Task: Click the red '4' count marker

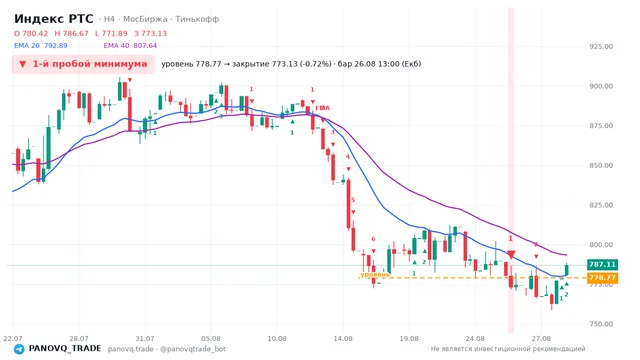Action: pos(348,157)
